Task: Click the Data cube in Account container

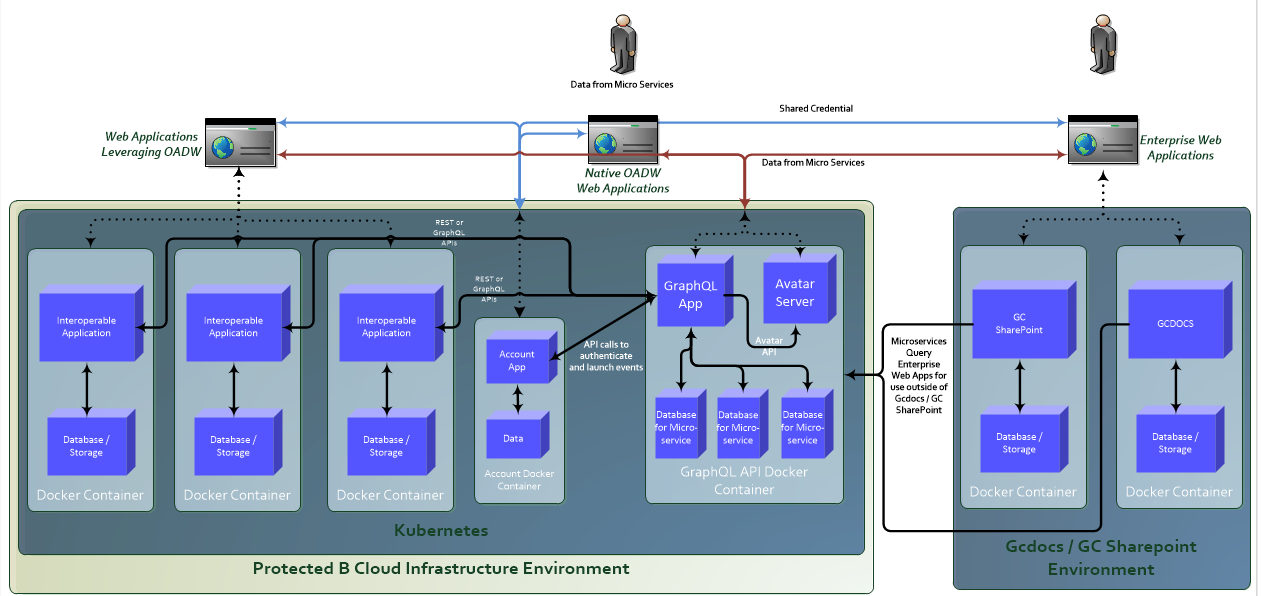Action: click(x=516, y=437)
